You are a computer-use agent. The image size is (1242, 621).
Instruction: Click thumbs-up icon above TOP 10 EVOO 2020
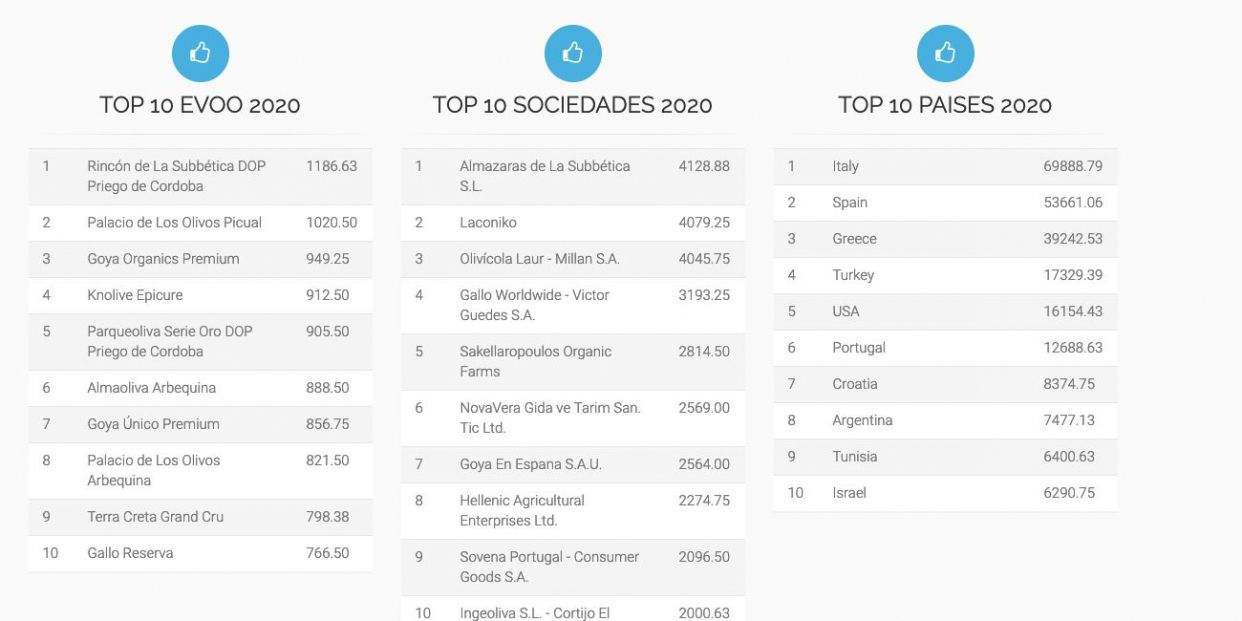200,54
